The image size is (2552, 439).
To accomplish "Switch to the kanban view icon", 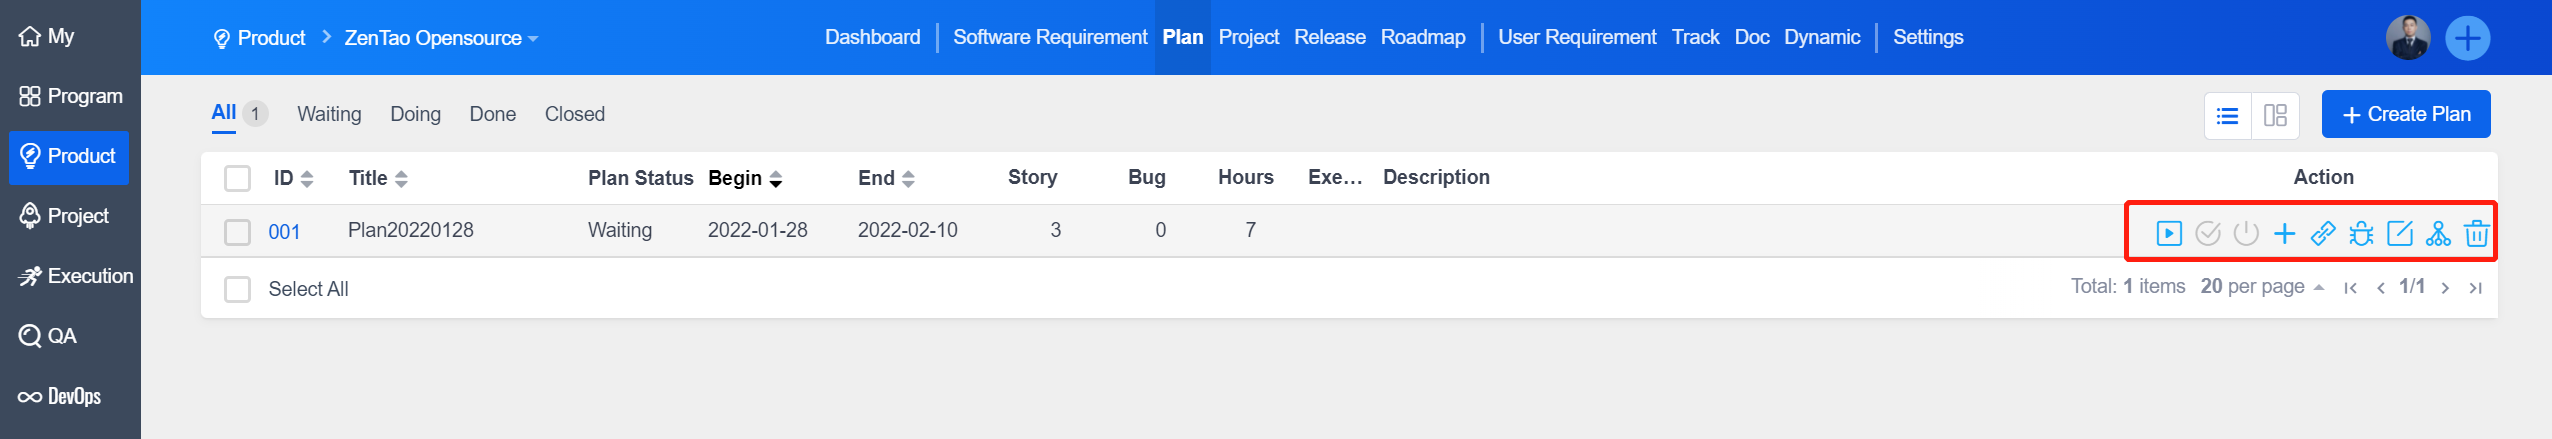I will (2275, 116).
